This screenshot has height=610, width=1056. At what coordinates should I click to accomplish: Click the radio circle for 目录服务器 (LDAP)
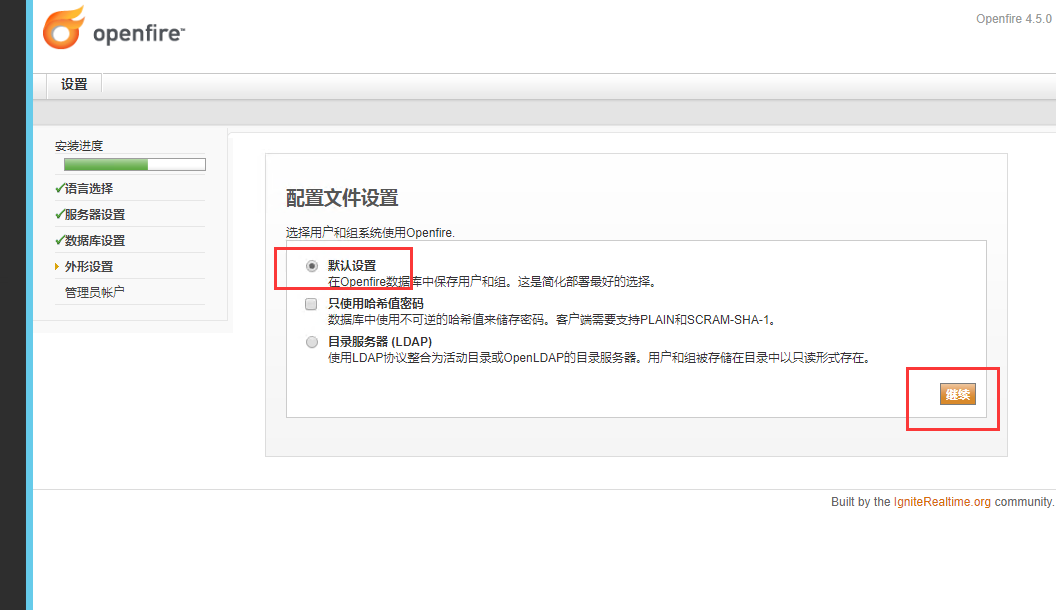(311, 341)
